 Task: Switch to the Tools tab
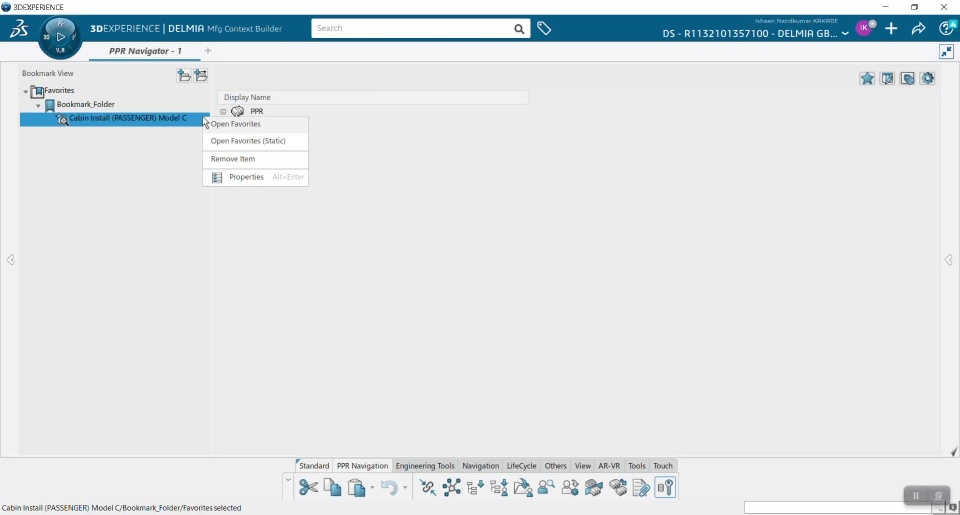coord(637,465)
